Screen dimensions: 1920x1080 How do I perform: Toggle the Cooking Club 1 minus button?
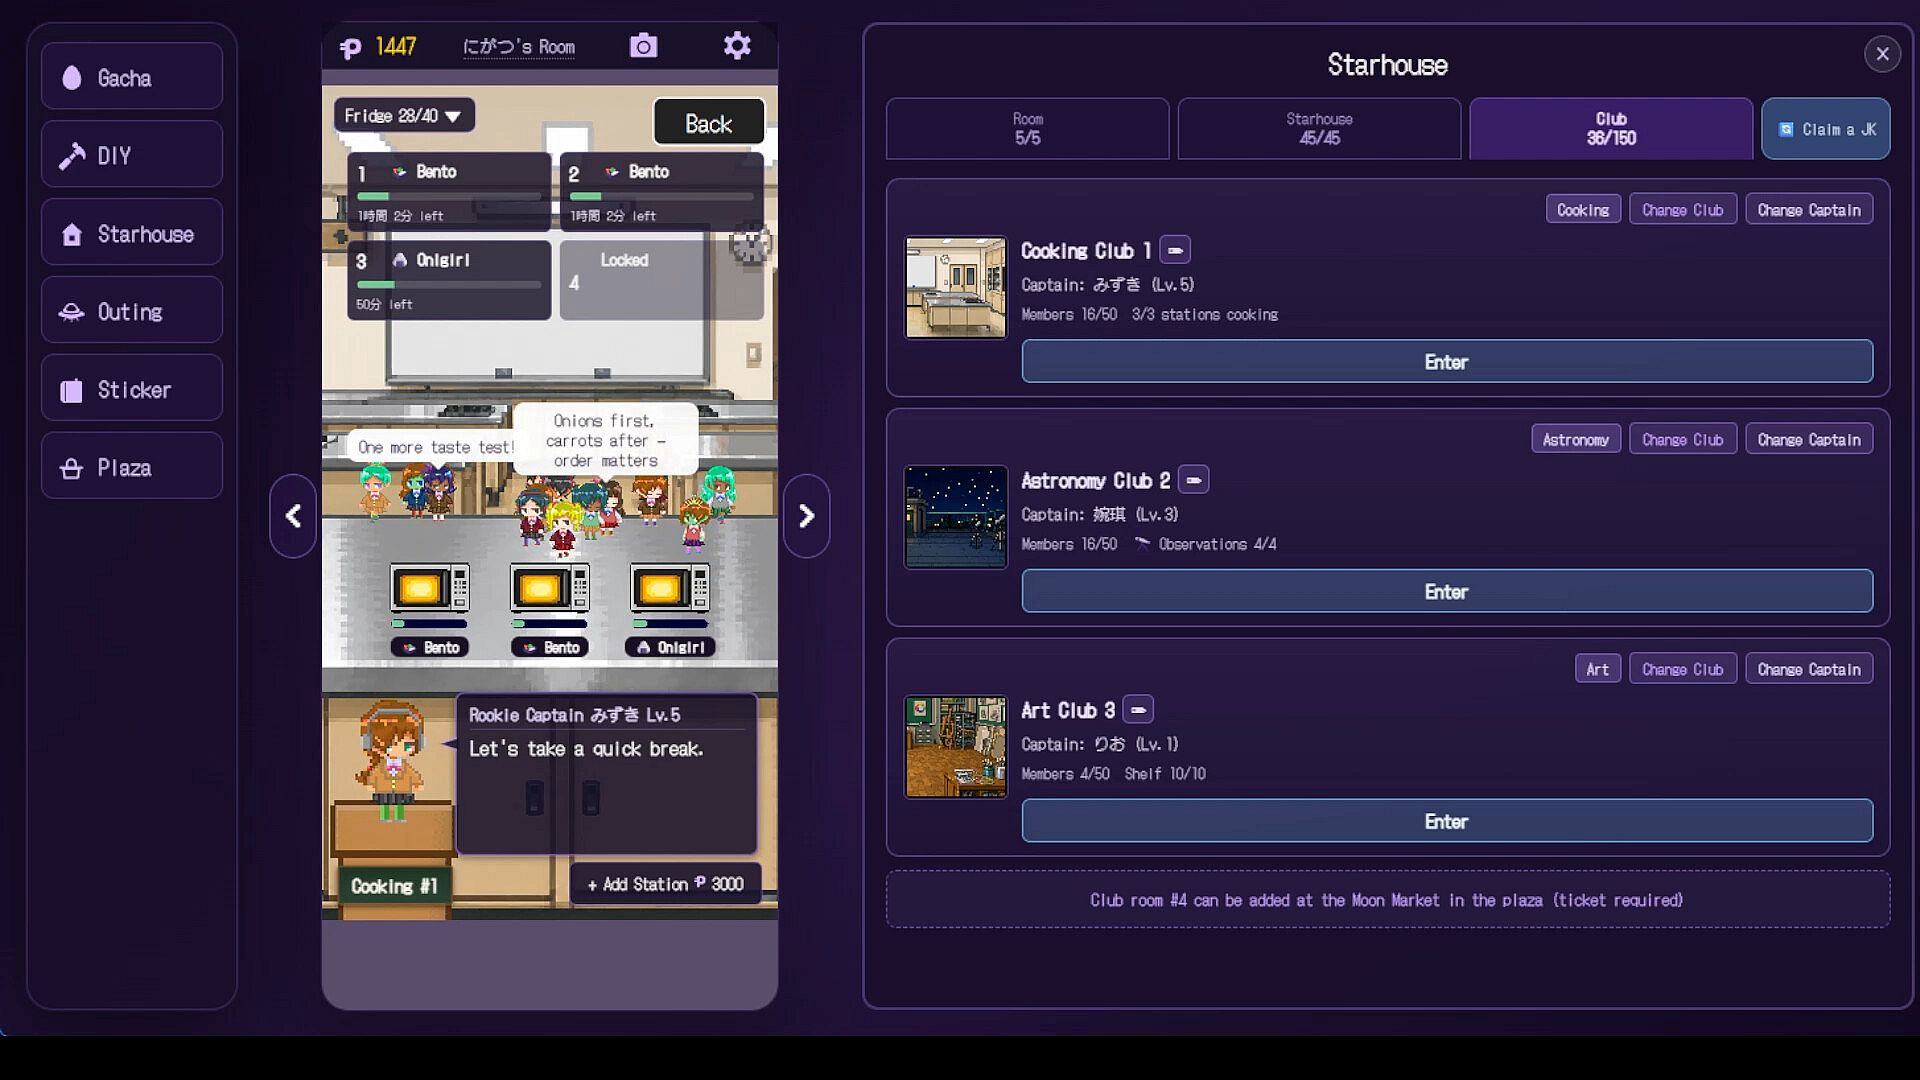click(x=1175, y=250)
